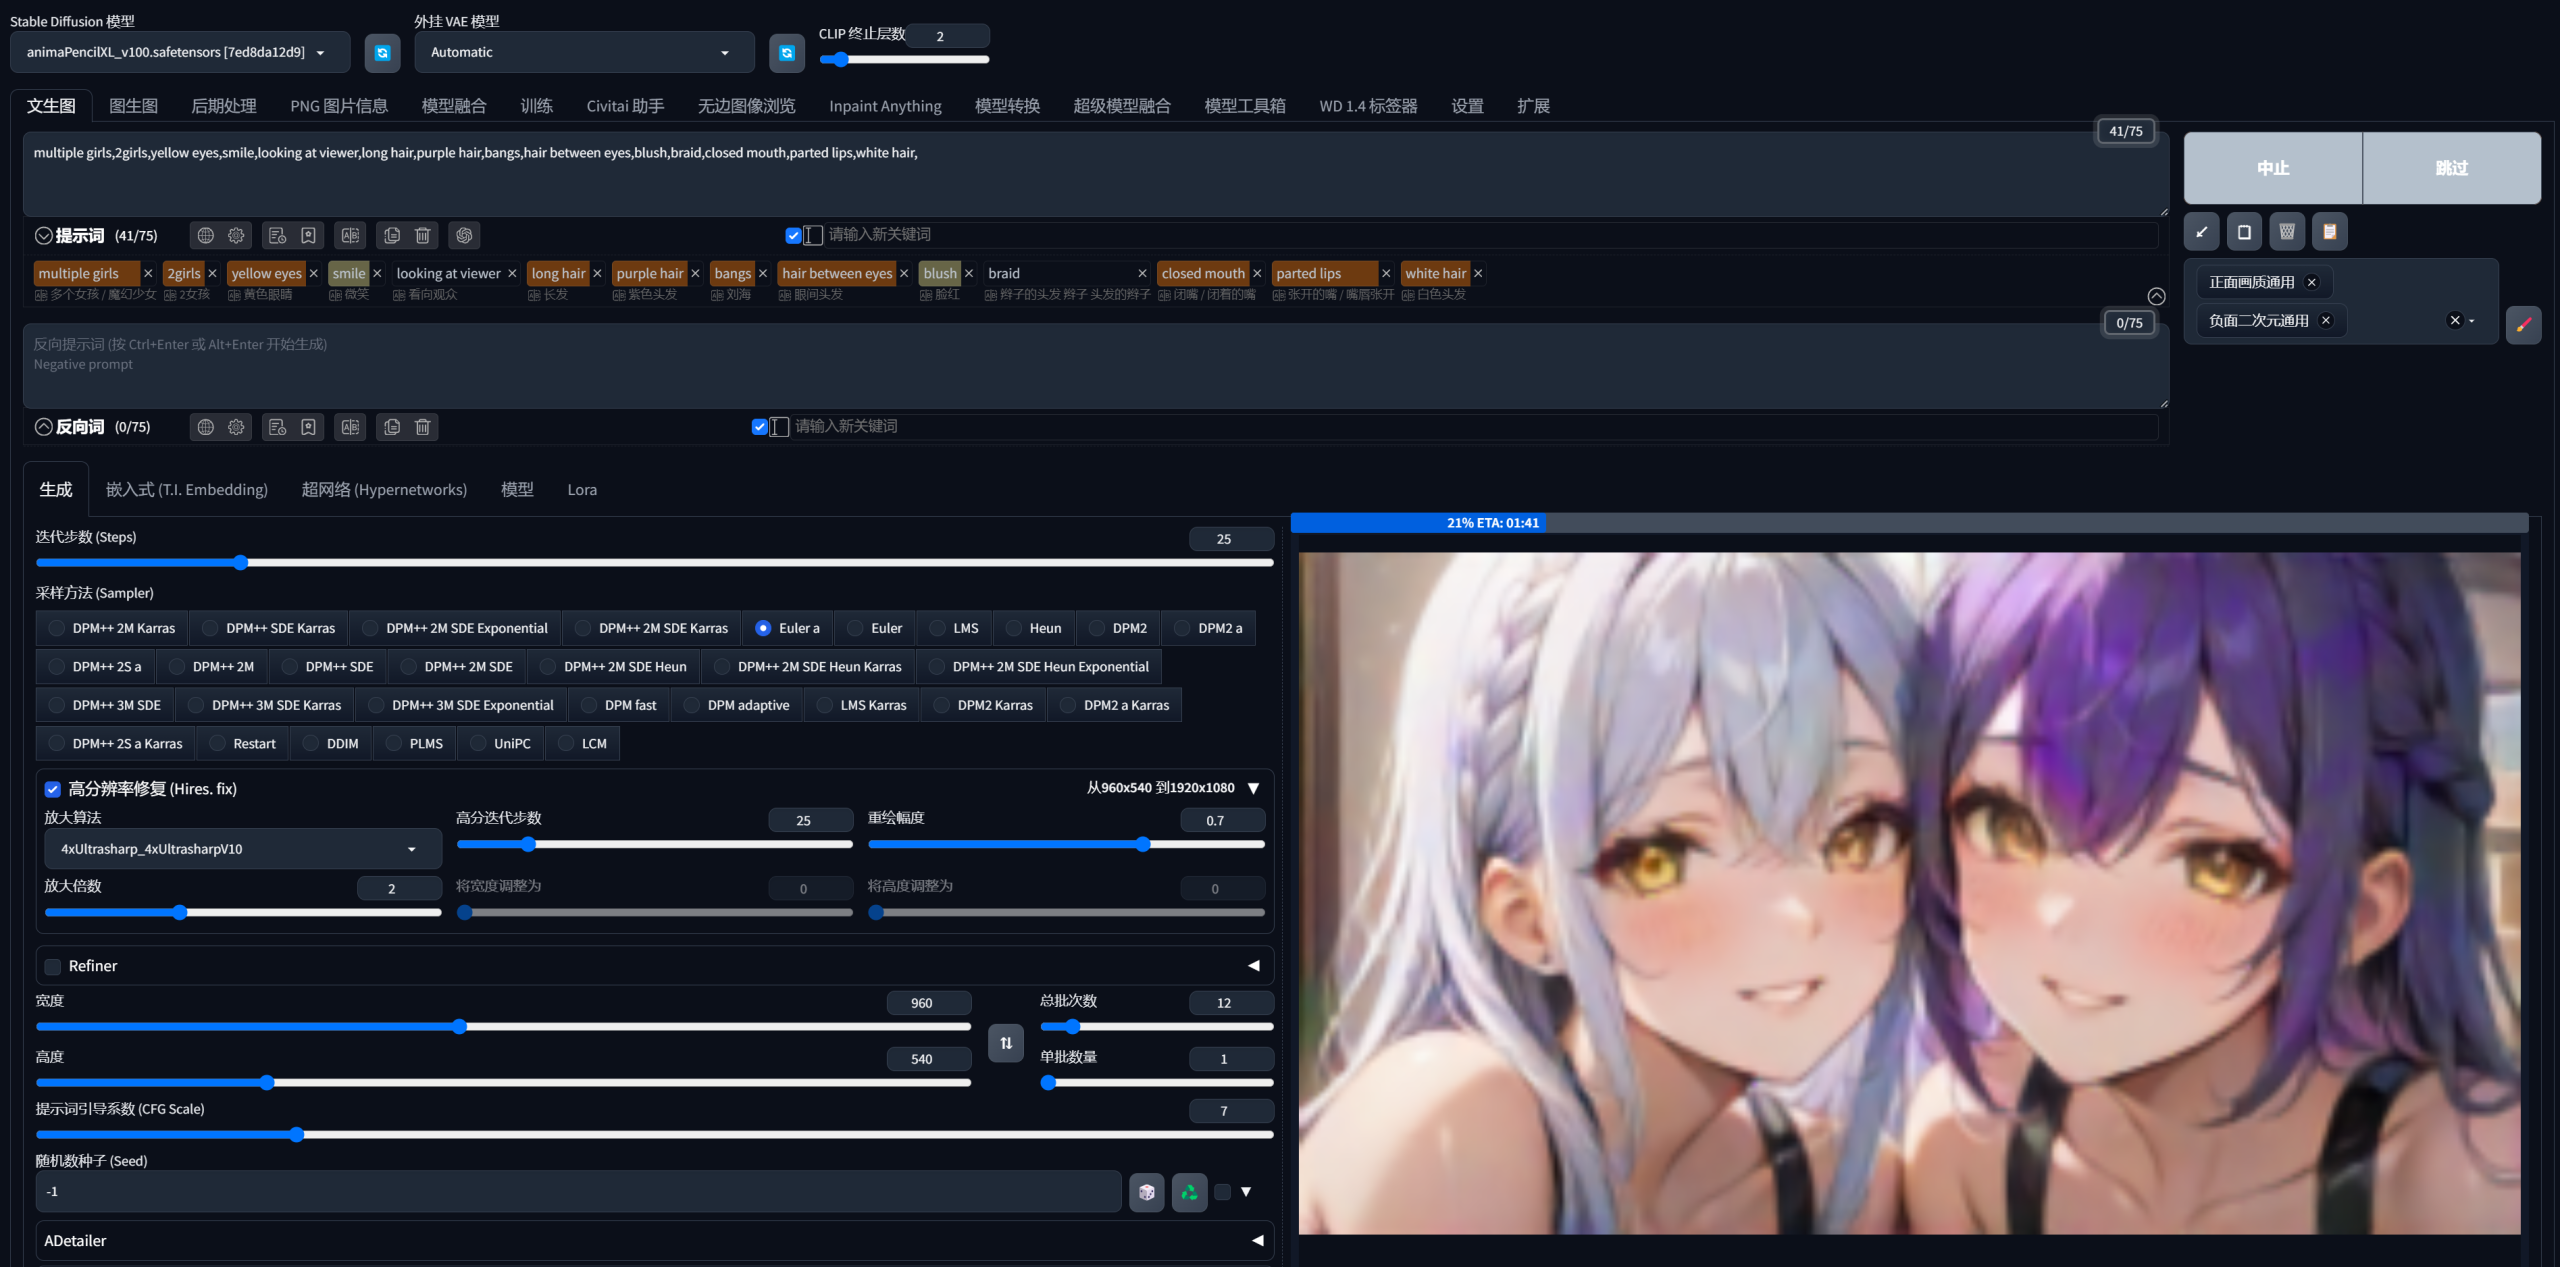Switch to the 图生图 tab
Screen dimensions: 2560x1267
click(x=133, y=106)
